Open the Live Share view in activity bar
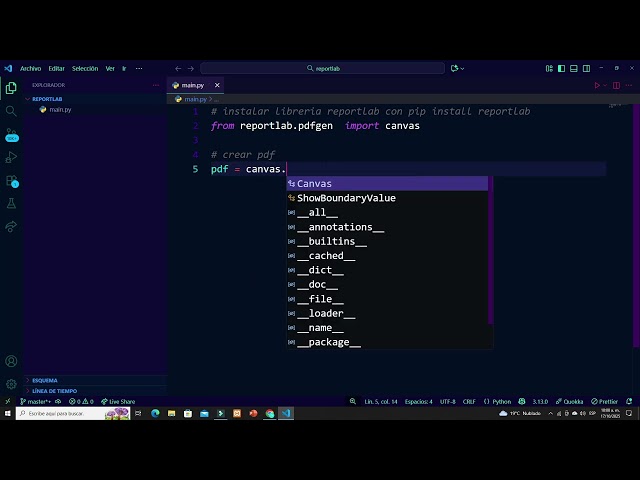 click(11, 226)
